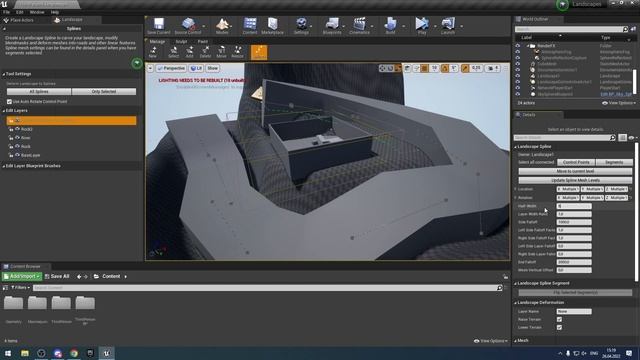Click the Control Points select button
Image resolution: width=640 pixels, height=360 pixels.
pyautogui.click(x=576, y=162)
